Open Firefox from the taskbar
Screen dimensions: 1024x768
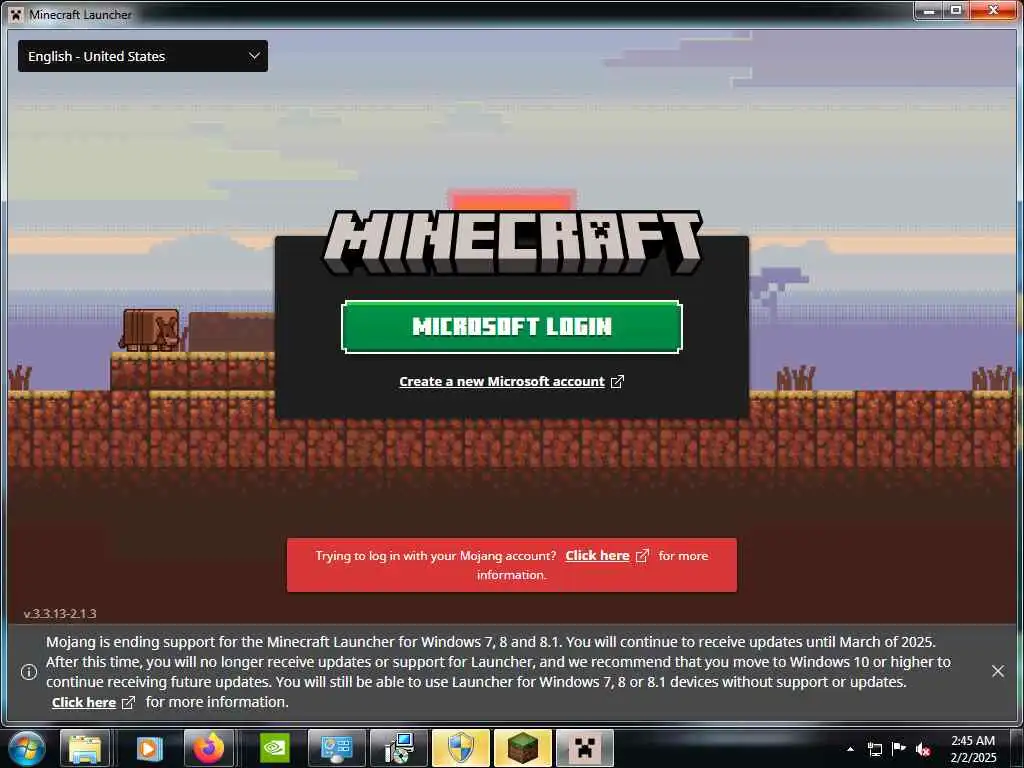click(x=209, y=748)
